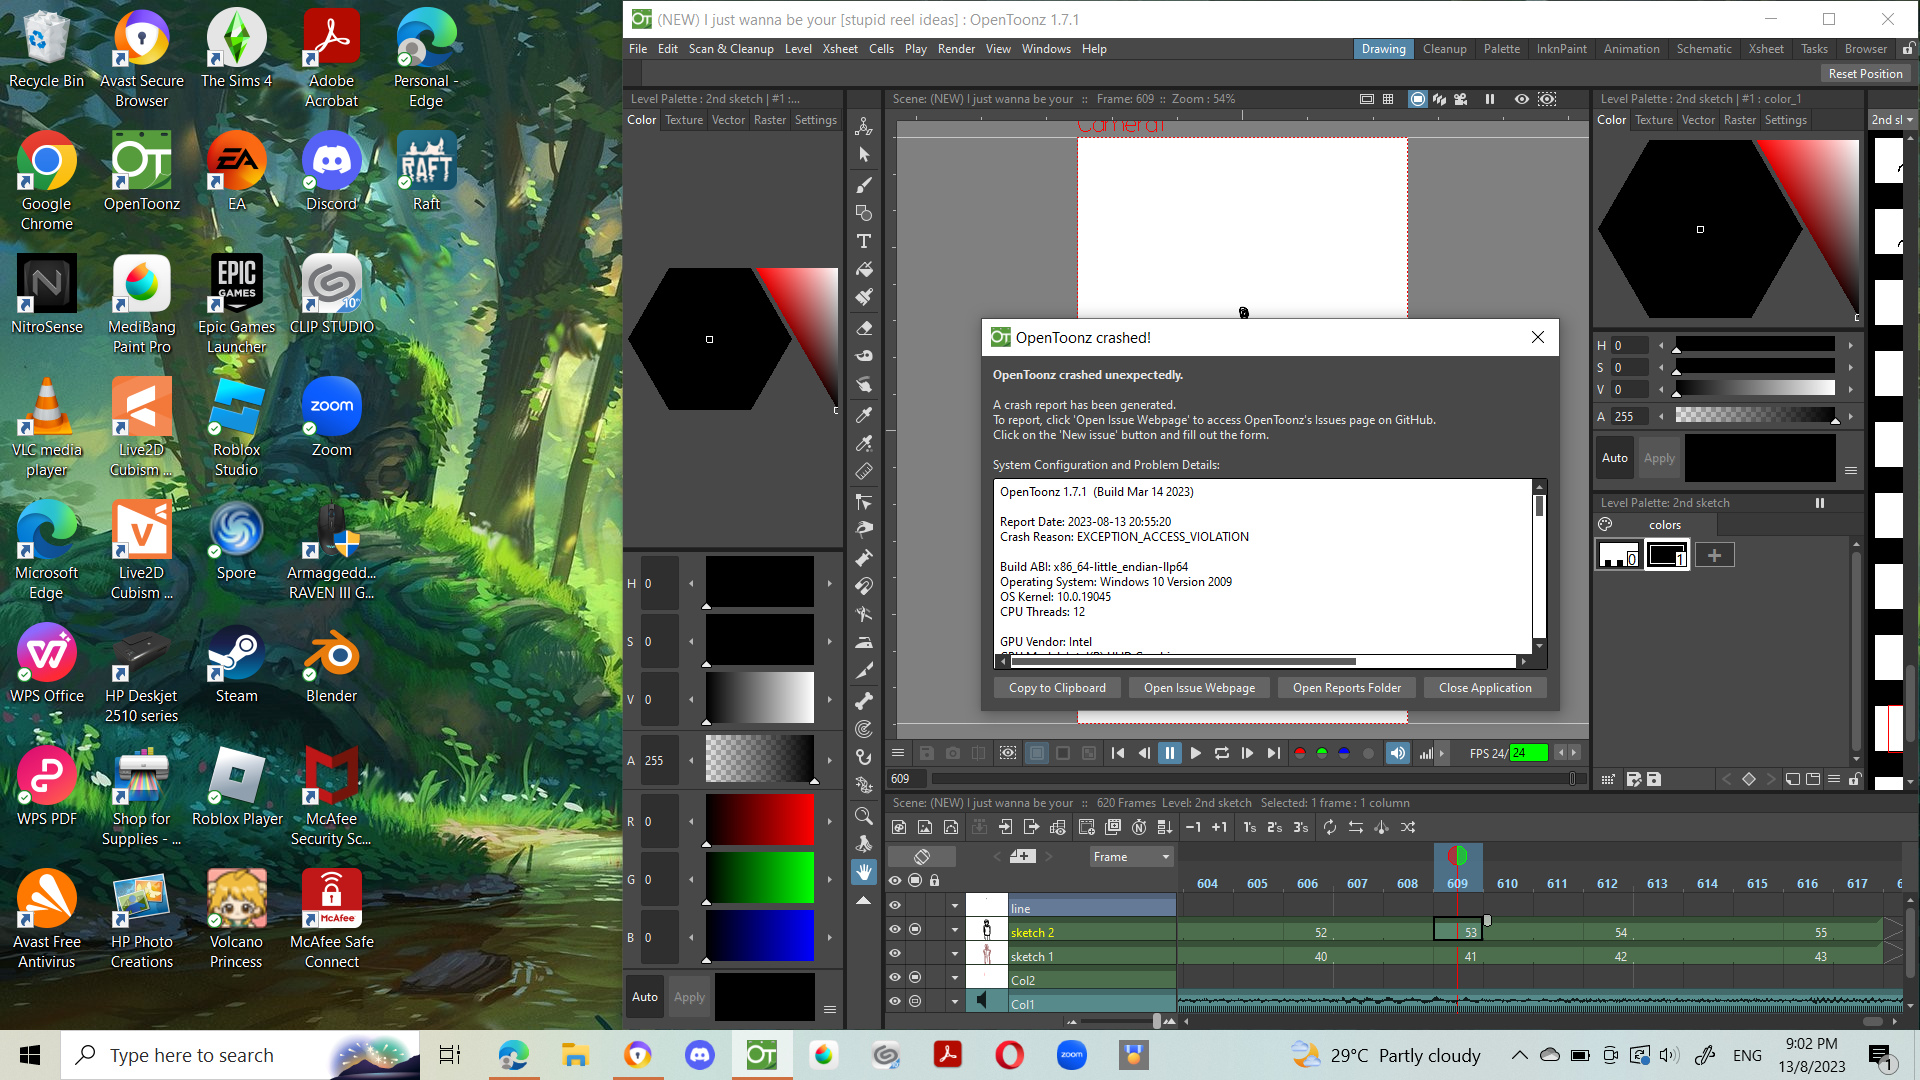Mute audio with the speaker toggle
The image size is (1920, 1080).
(1397, 753)
